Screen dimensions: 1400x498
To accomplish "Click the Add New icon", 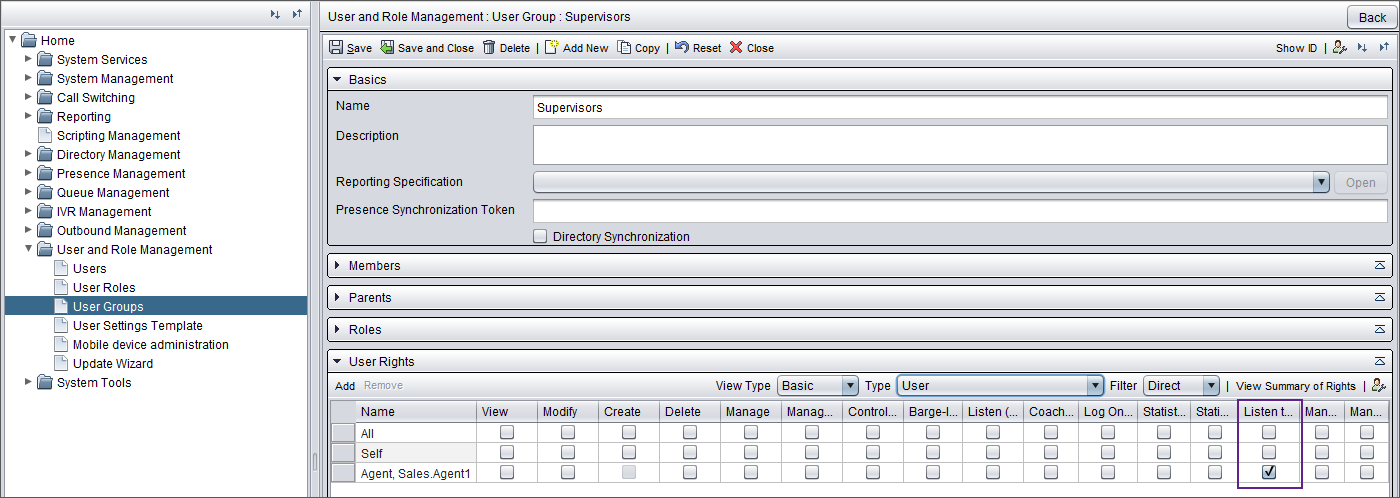I will tap(551, 48).
